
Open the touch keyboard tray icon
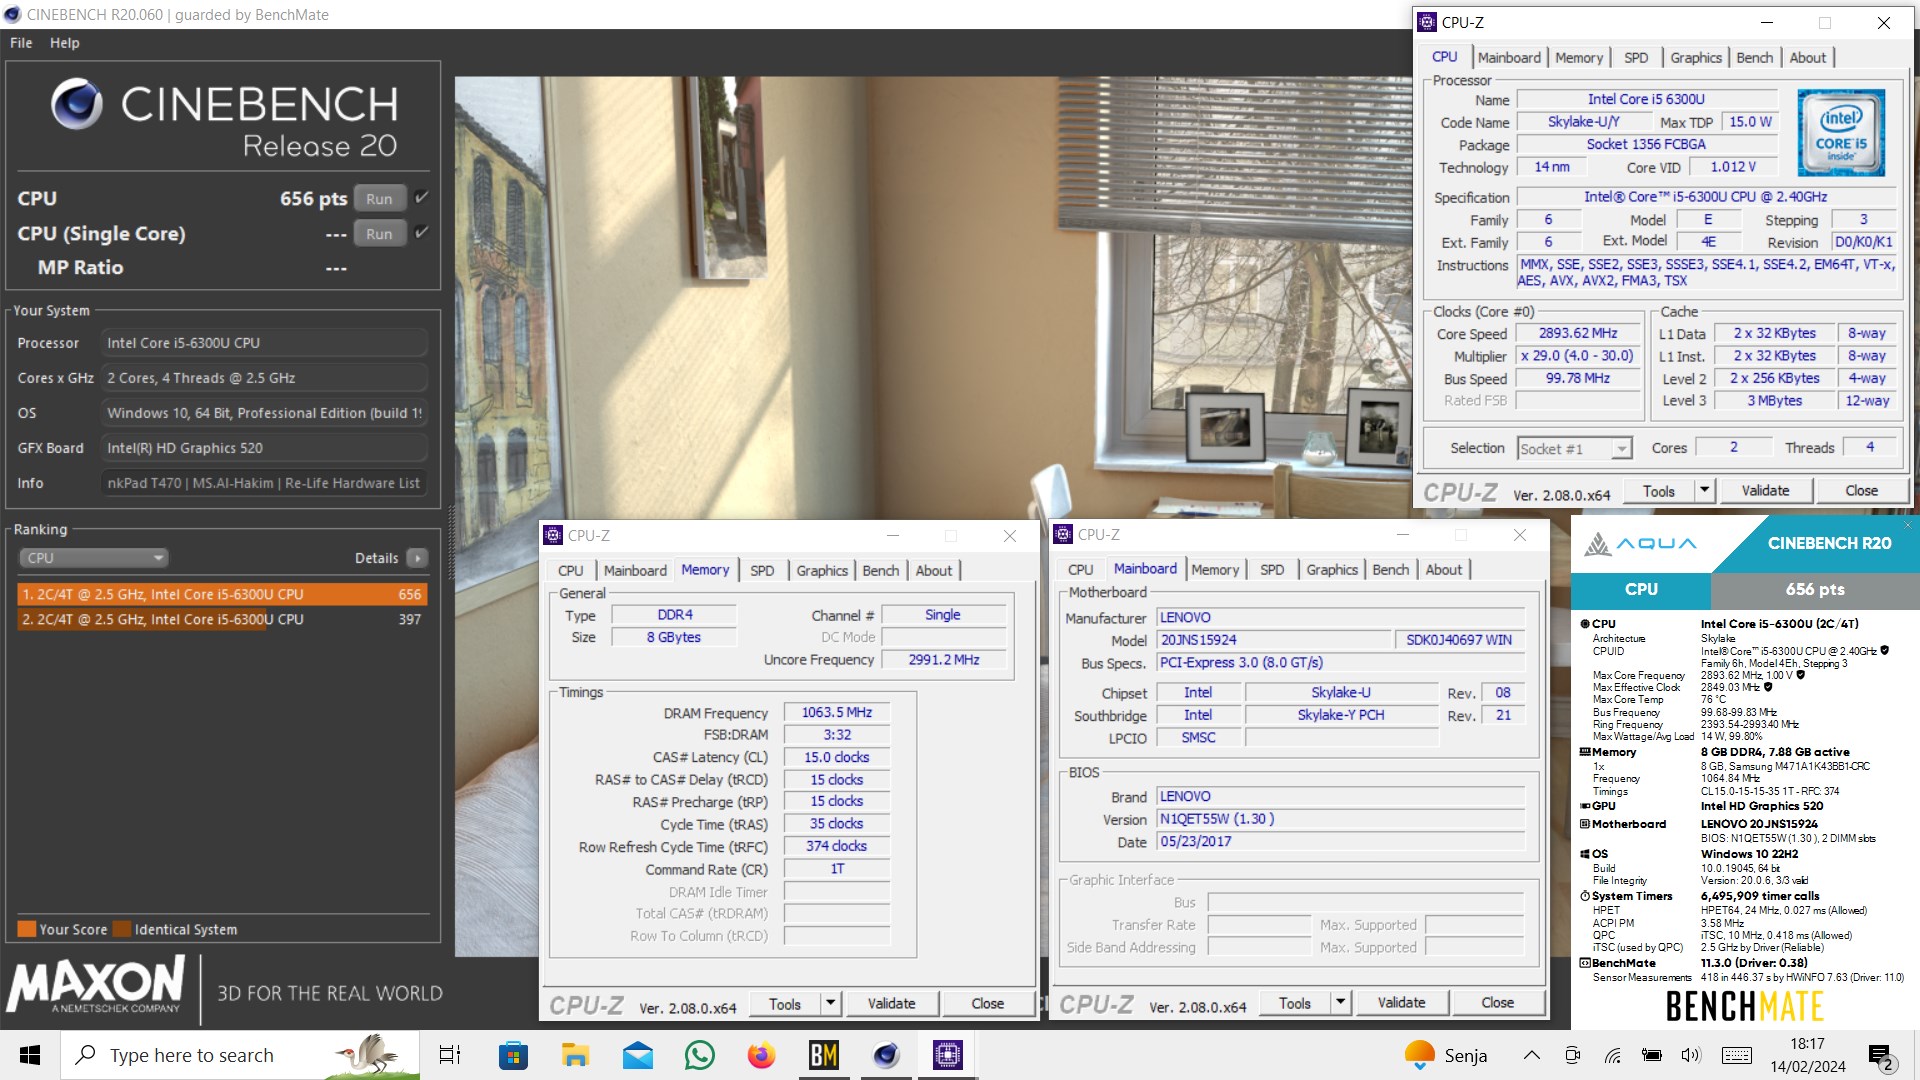click(1737, 1055)
